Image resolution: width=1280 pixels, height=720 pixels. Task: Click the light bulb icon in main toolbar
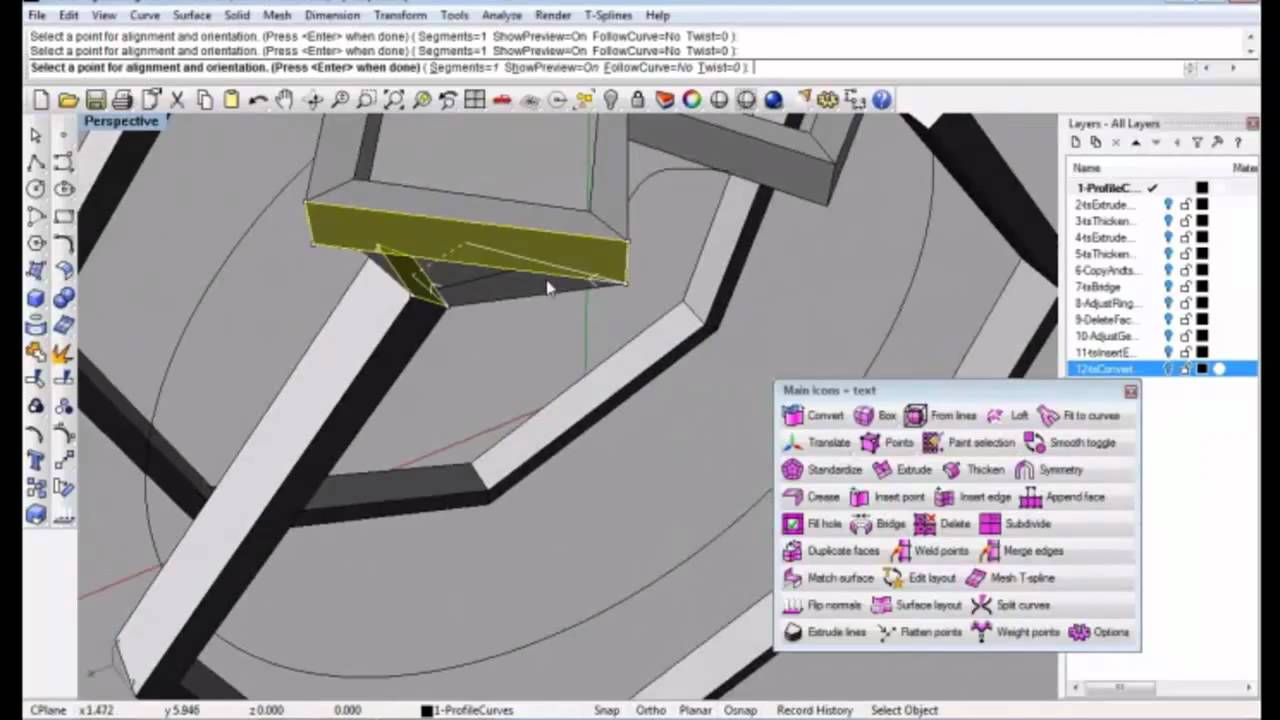(x=611, y=100)
